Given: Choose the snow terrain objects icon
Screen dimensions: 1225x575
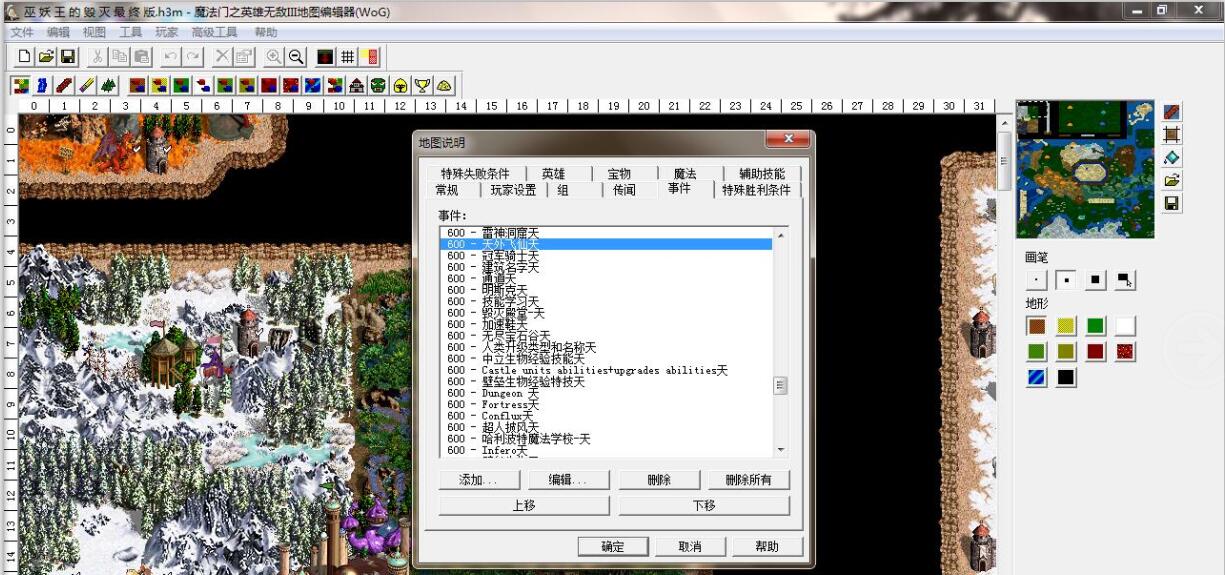Looking at the screenshot, I should [203, 86].
